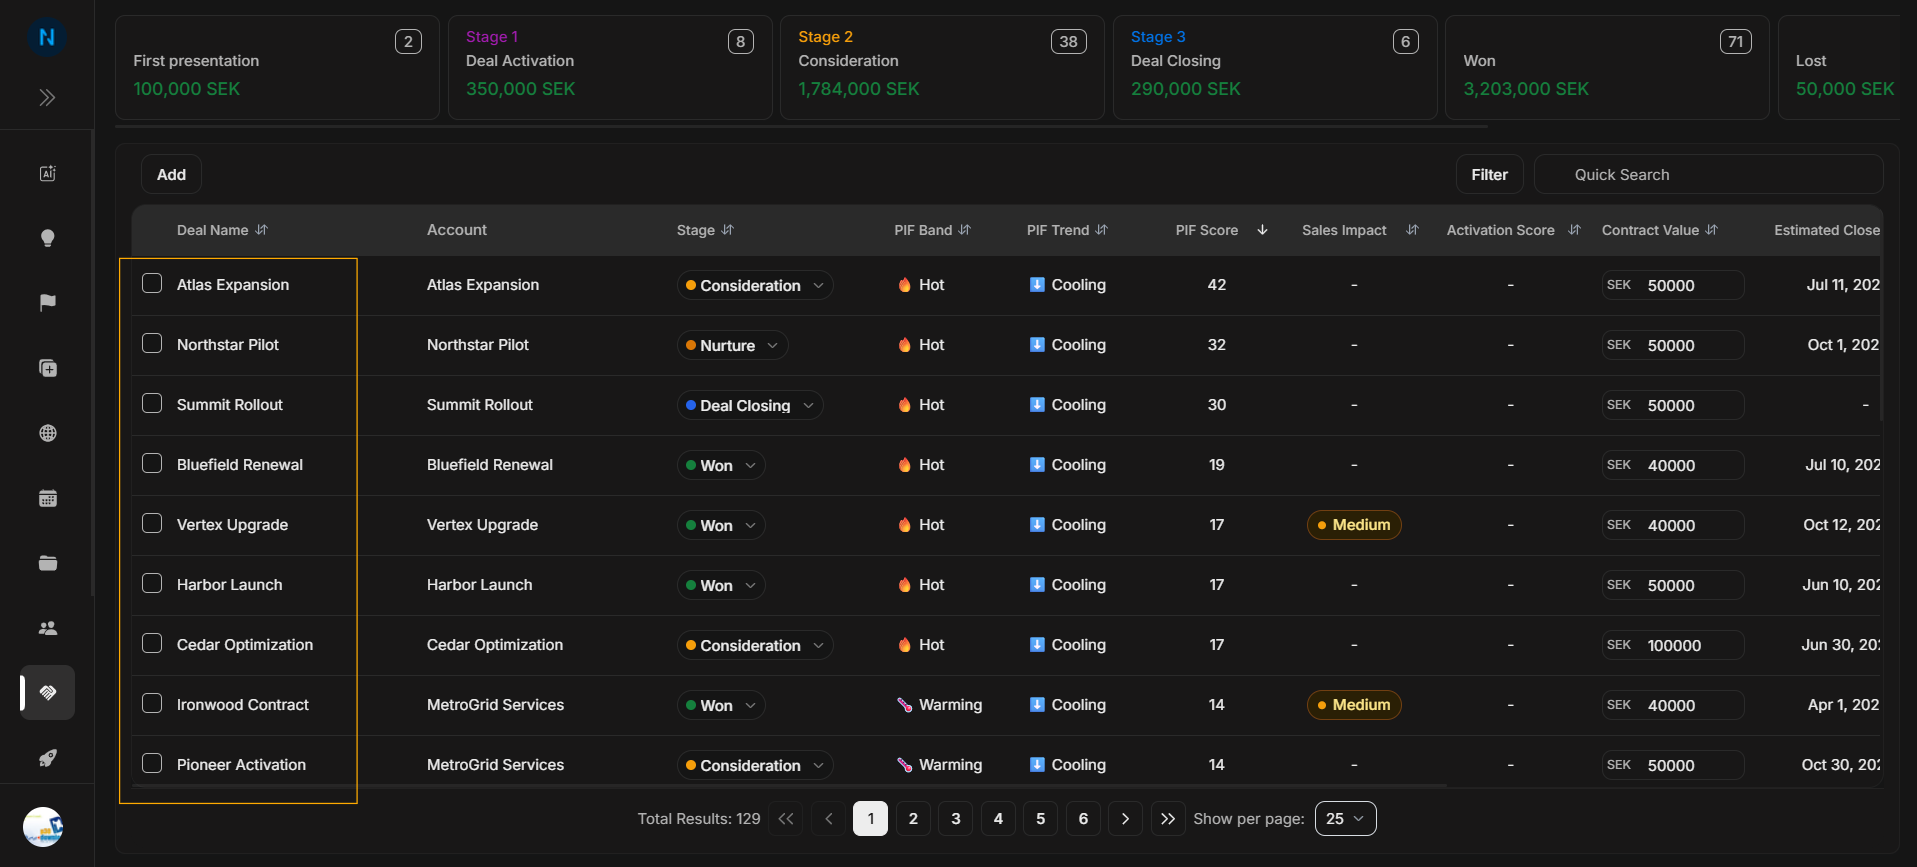Open the lightbulb insights sidebar icon
This screenshot has width=1917, height=867.
(x=47, y=238)
